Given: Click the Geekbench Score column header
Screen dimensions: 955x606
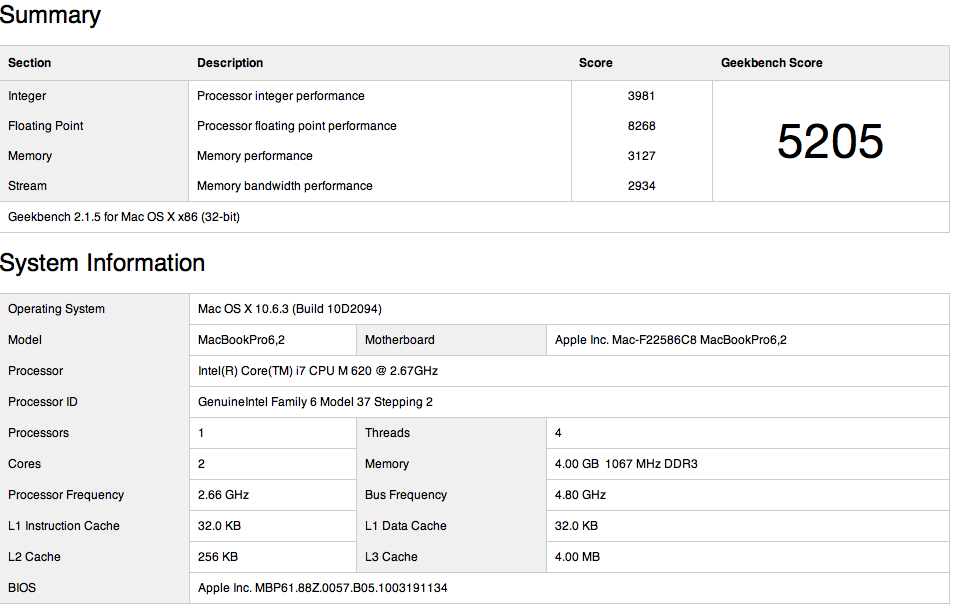Looking at the screenshot, I should [772, 63].
